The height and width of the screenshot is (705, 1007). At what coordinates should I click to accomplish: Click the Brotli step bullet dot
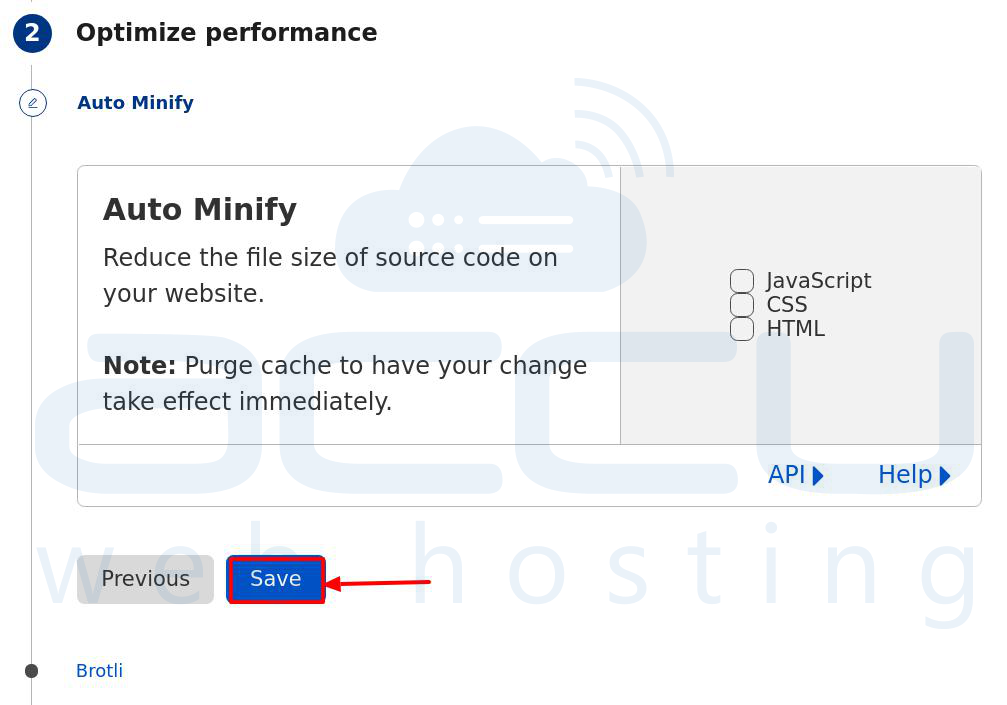[31, 671]
